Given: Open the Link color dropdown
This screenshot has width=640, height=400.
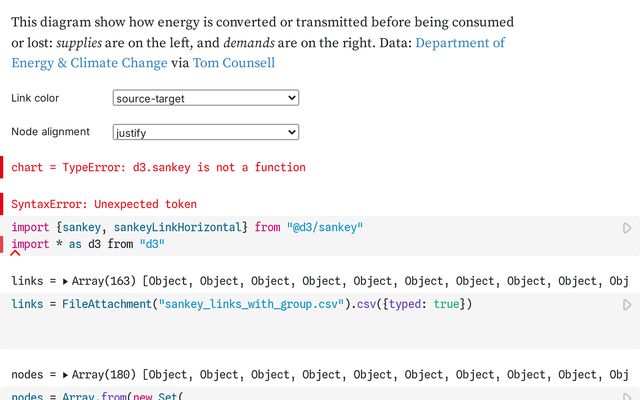Looking at the screenshot, I should pyautogui.click(x=206, y=98).
